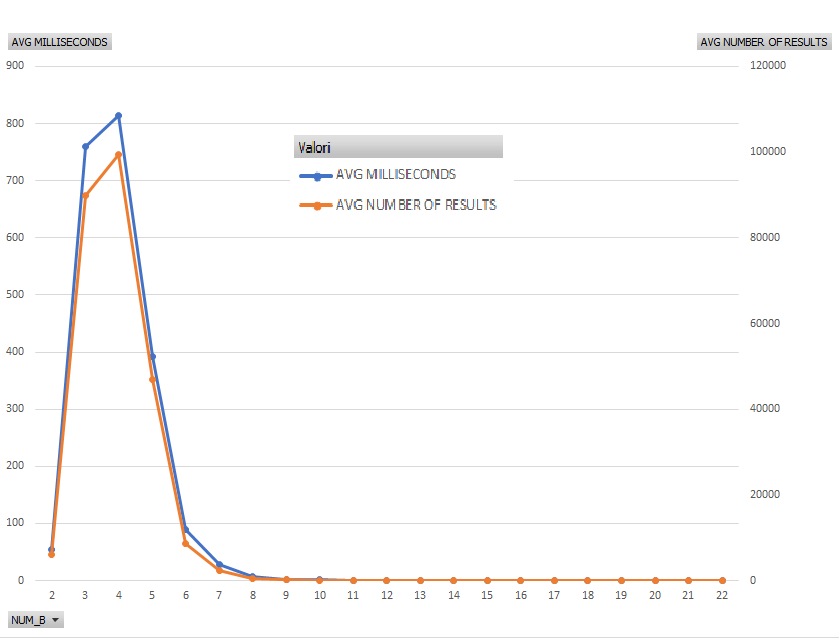Click the orange legend line marker

[x=317, y=205]
